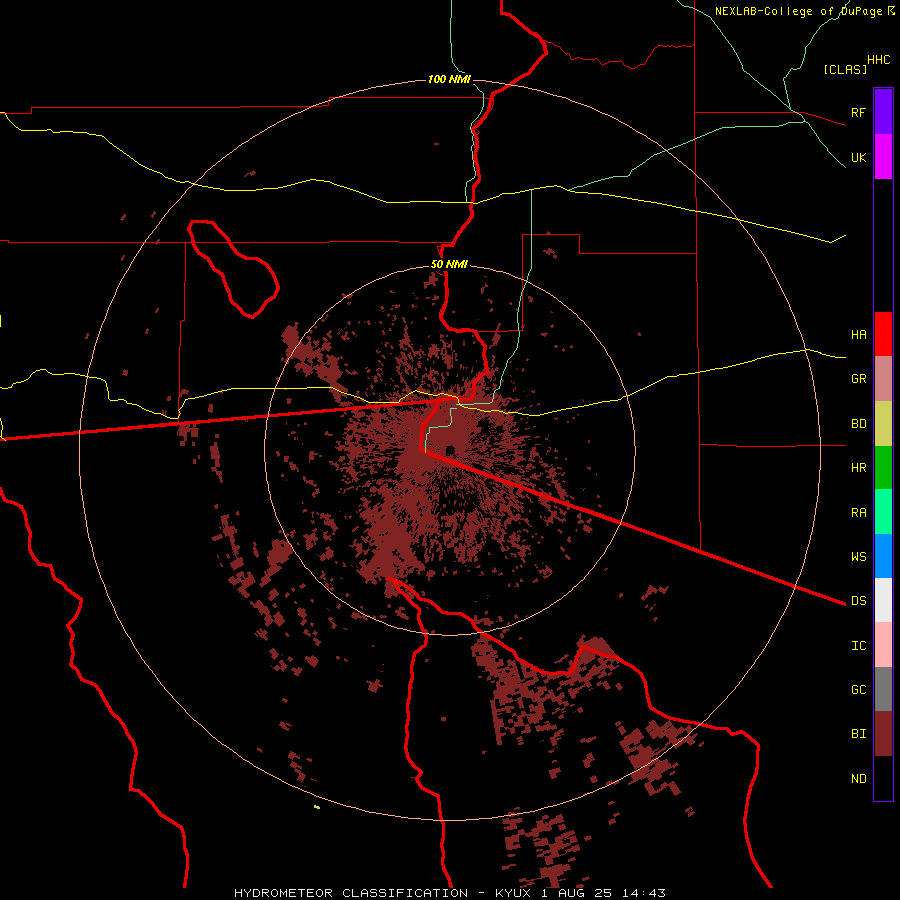The width and height of the screenshot is (900, 900).
Task: Click the WS blue legend swatch
Action: tap(883, 556)
